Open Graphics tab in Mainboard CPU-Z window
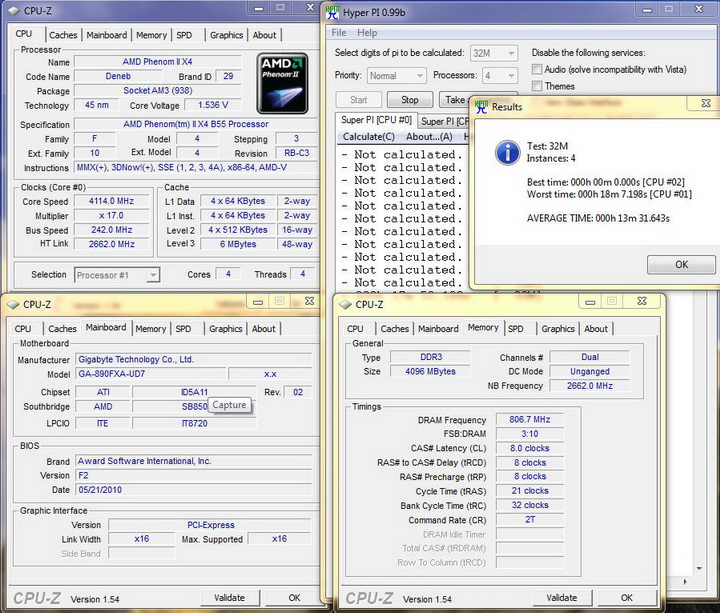 pos(225,329)
